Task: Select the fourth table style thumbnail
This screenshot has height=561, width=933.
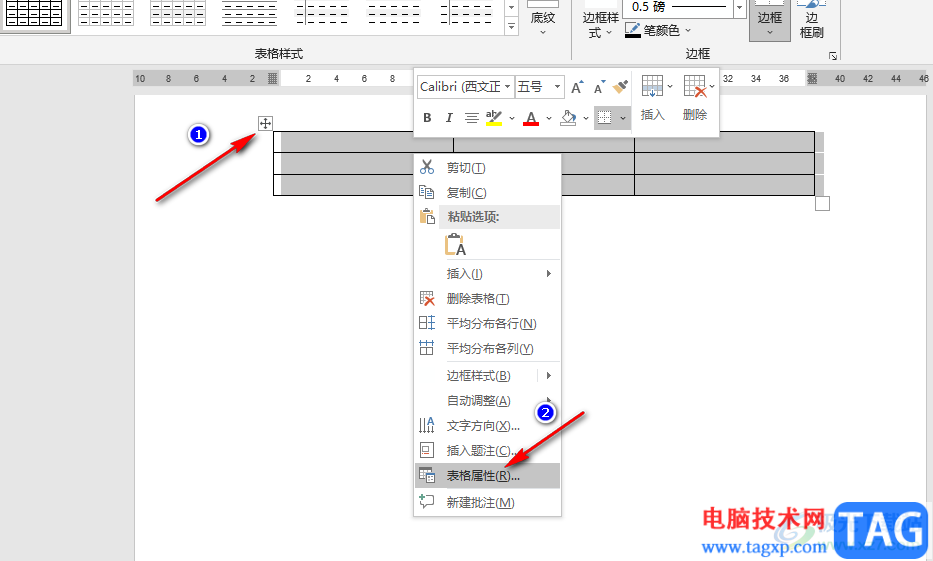Action: coord(249,13)
